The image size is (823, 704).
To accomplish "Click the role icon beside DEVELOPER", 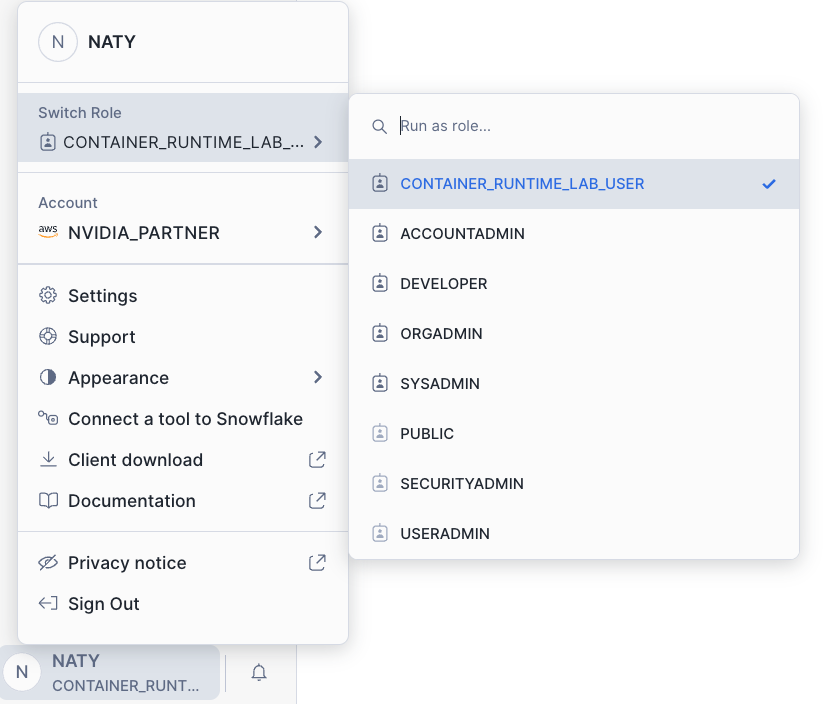I will click(x=380, y=283).
